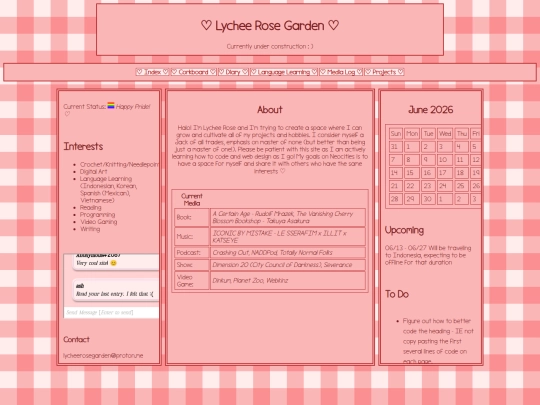Click the Current Media table header
Screen dimensions: 540x405
point(191,199)
